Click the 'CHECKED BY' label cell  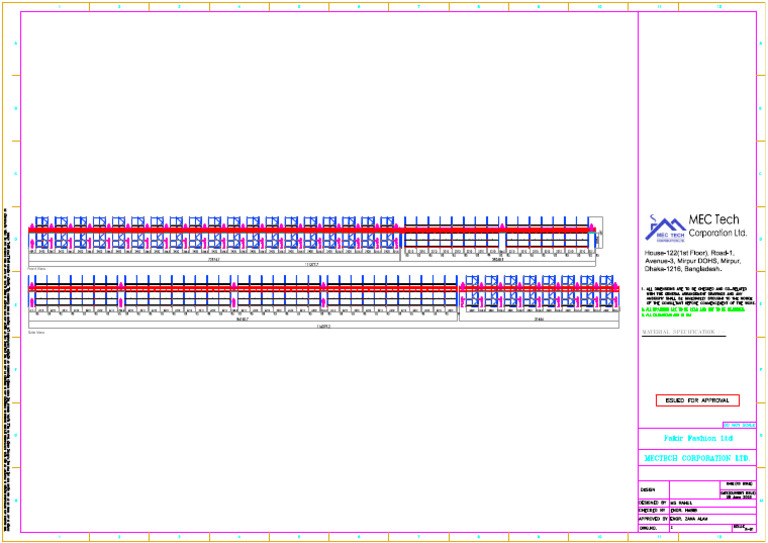point(654,511)
